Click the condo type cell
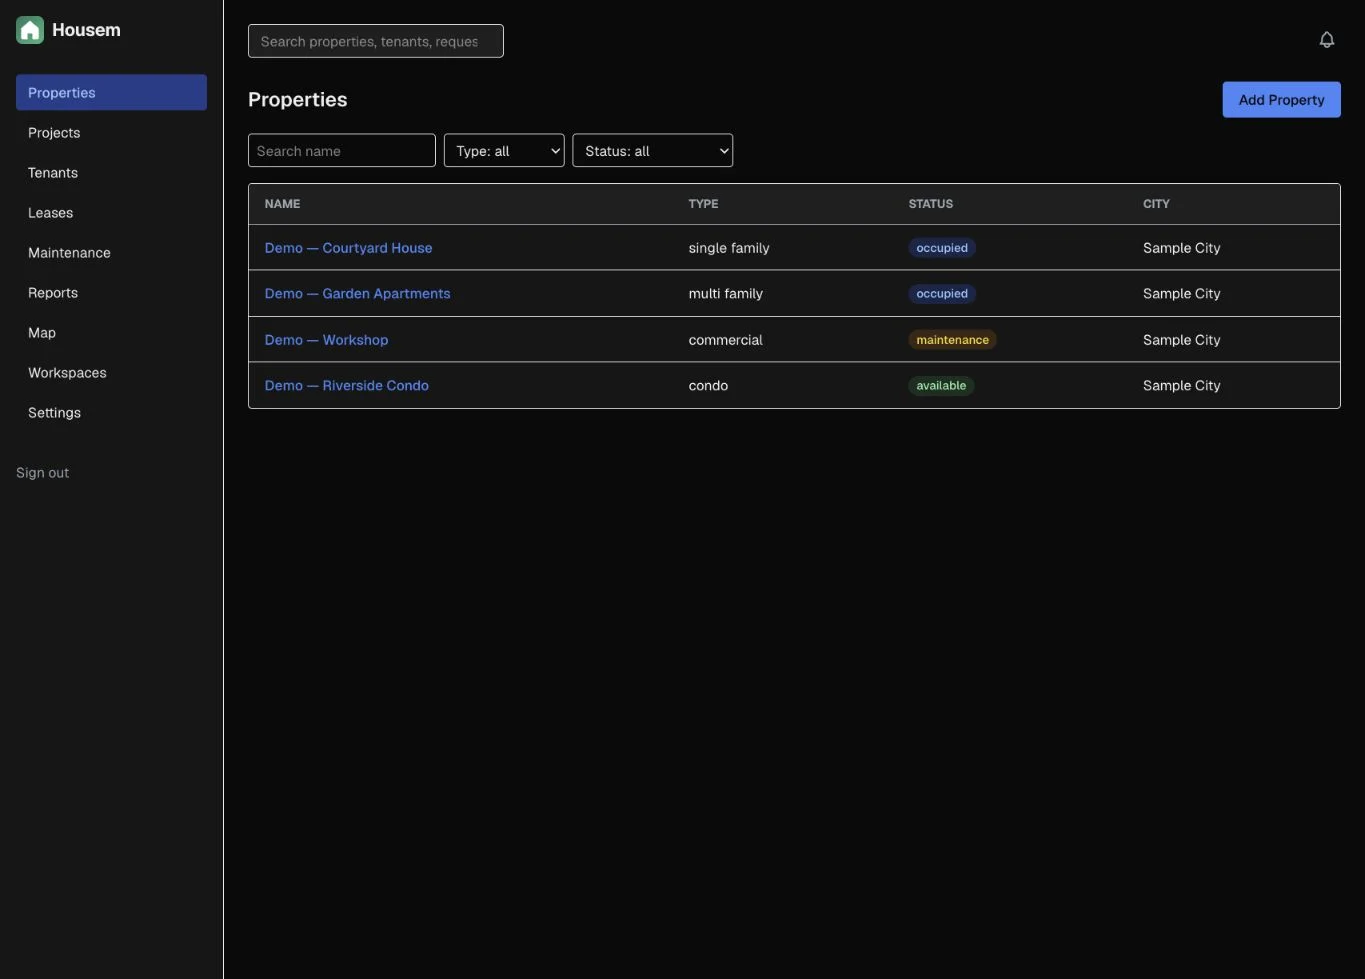Image resolution: width=1365 pixels, height=979 pixels. (708, 386)
